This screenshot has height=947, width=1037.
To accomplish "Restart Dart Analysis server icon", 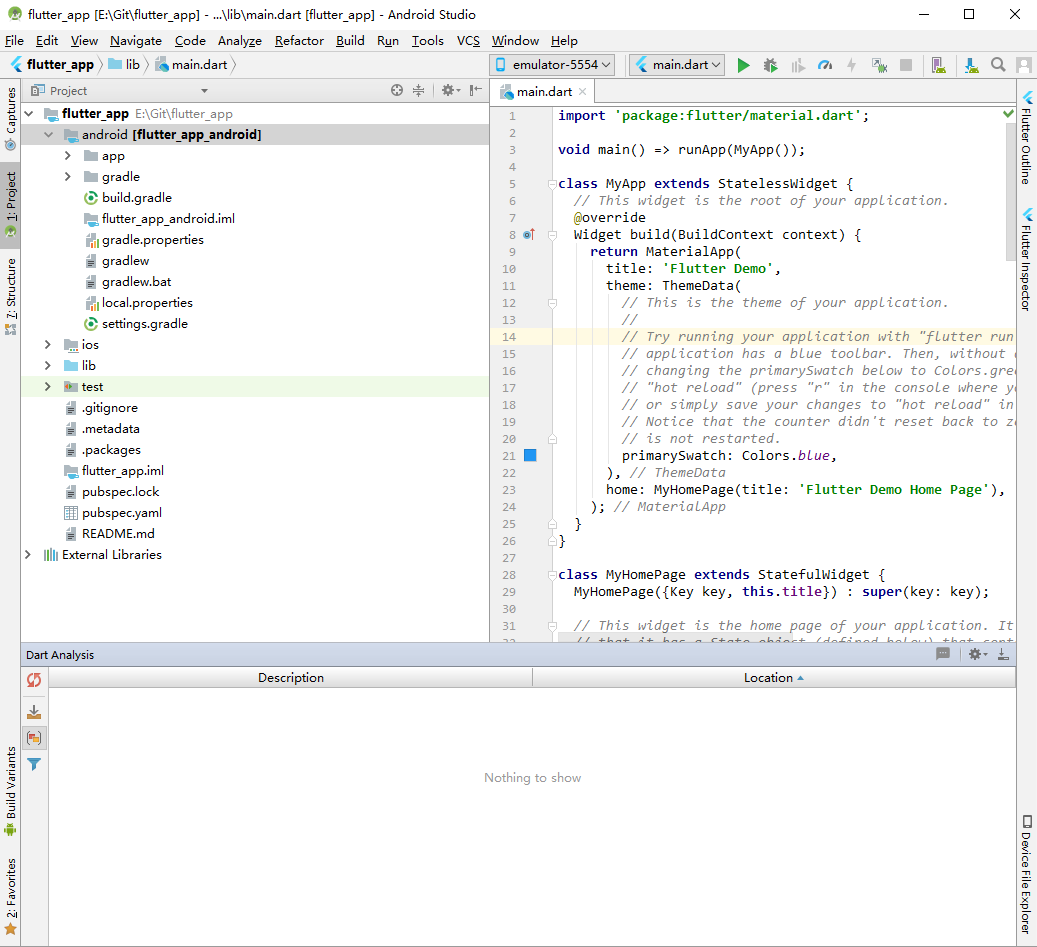I will click(x=34, y=680).
